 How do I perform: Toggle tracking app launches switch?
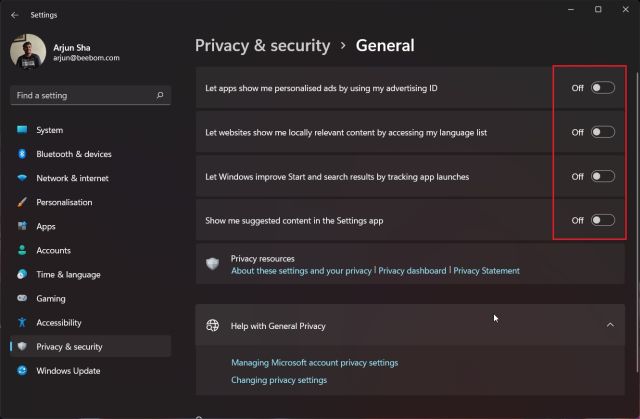pyautogui.click(x=602, y=176)
